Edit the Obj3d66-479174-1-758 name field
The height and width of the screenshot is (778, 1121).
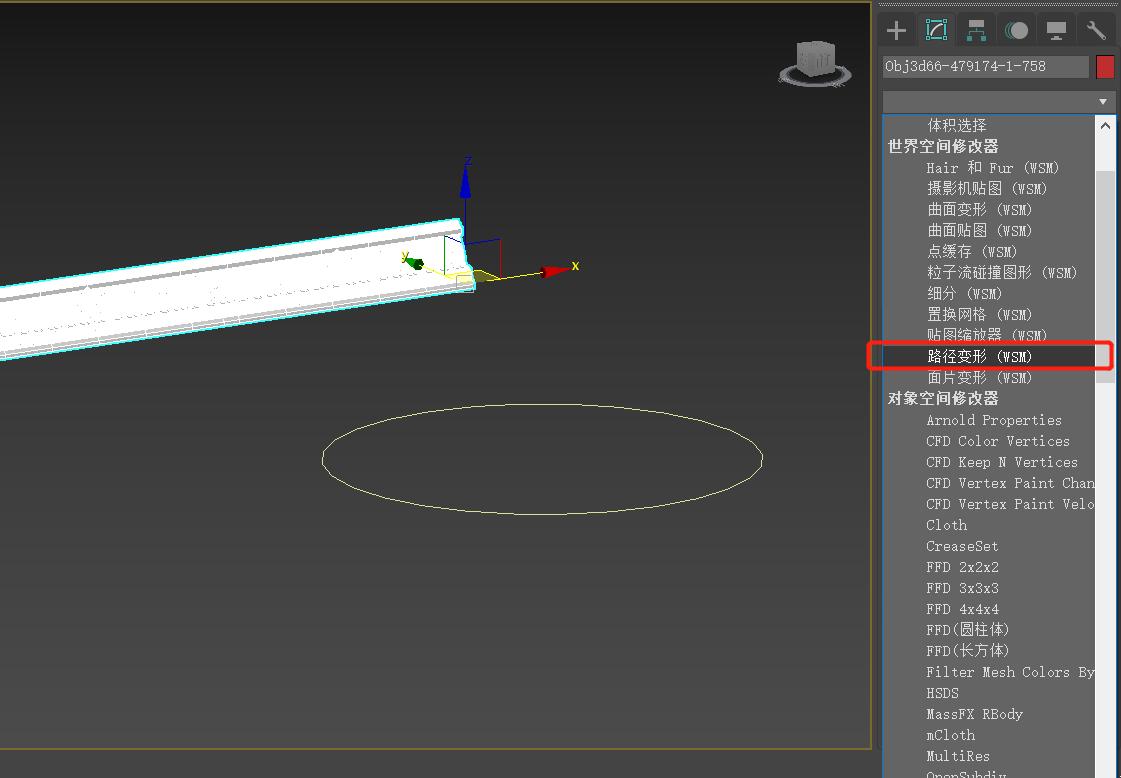click(x=983, y=66)
